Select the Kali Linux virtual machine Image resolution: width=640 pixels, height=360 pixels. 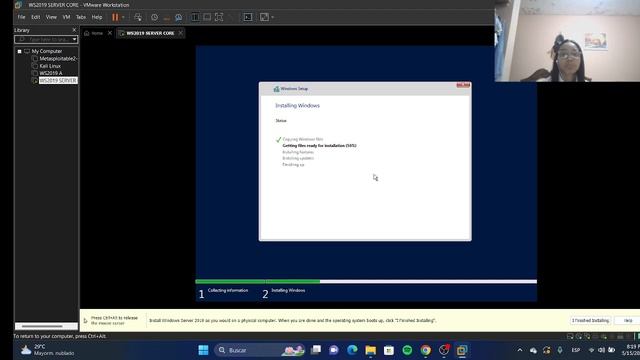pos(50,66)
